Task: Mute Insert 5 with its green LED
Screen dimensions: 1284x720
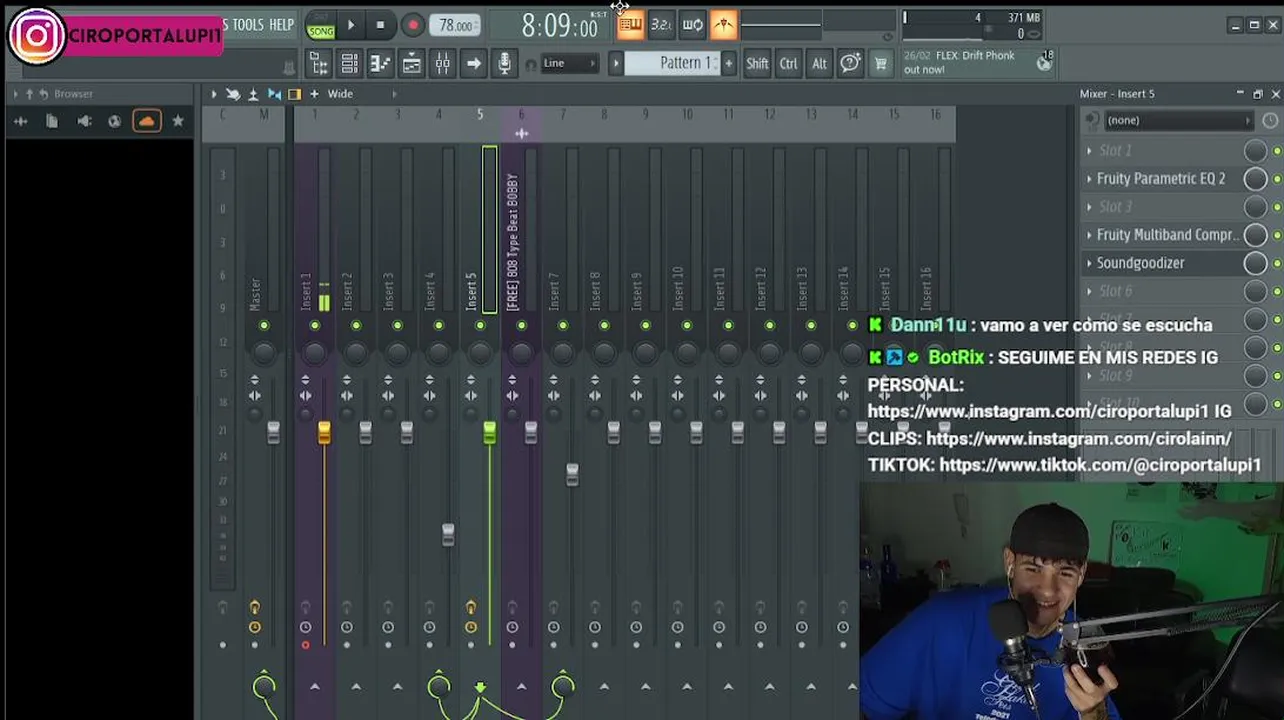Action: click(x=480, y=326)
